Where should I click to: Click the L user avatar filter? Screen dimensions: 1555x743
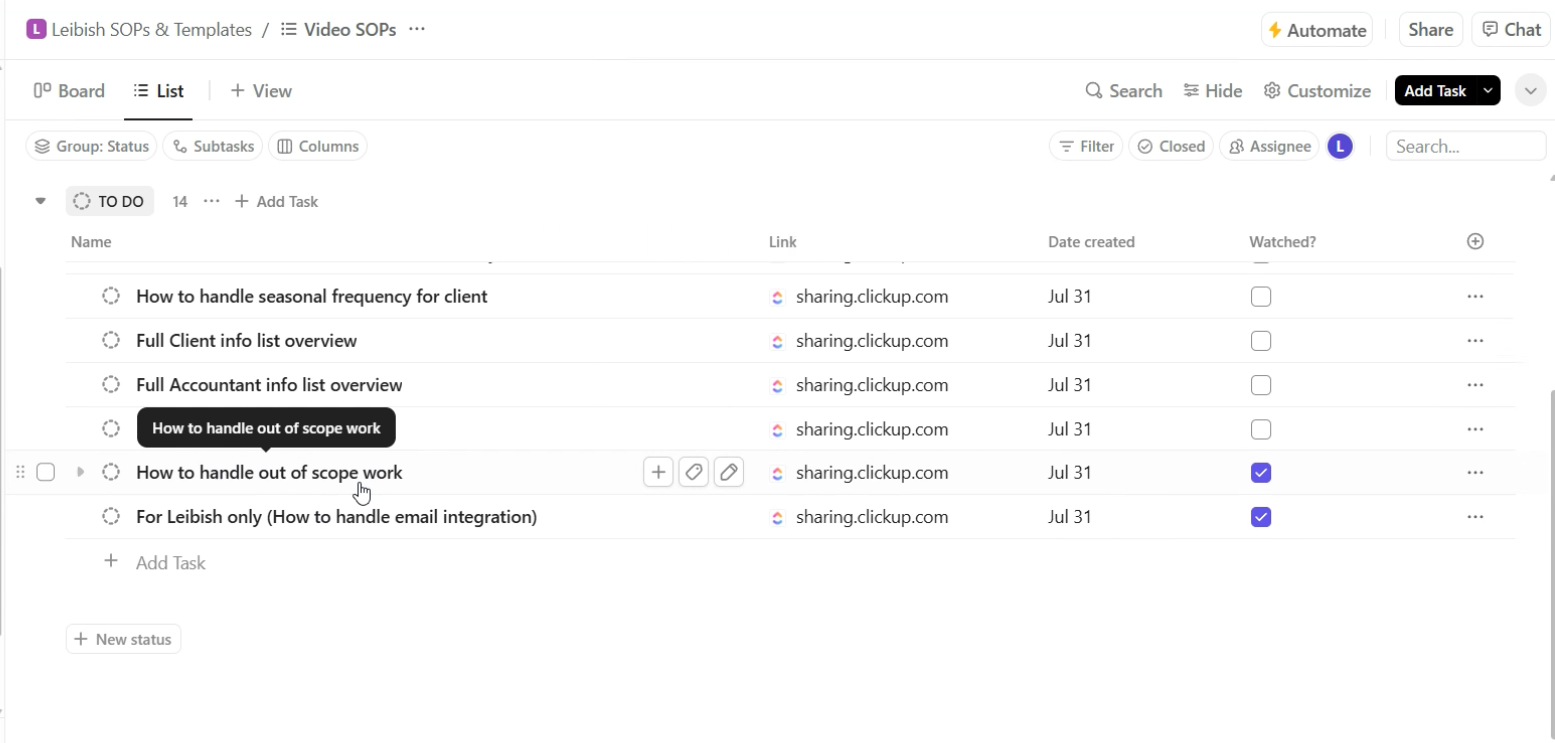click(1340, 146)
